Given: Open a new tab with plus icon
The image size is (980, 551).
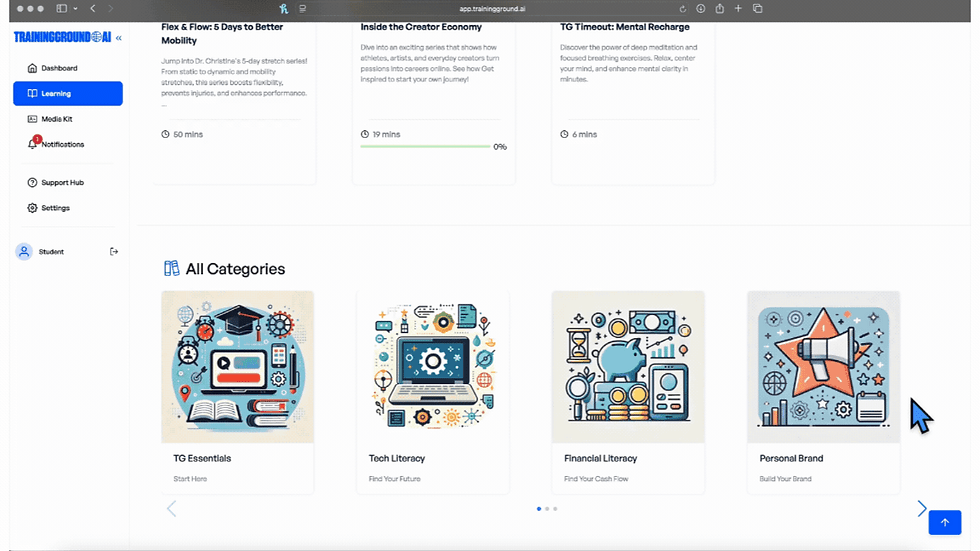Looking at the screenshot, I should click(x=738, y=9).
